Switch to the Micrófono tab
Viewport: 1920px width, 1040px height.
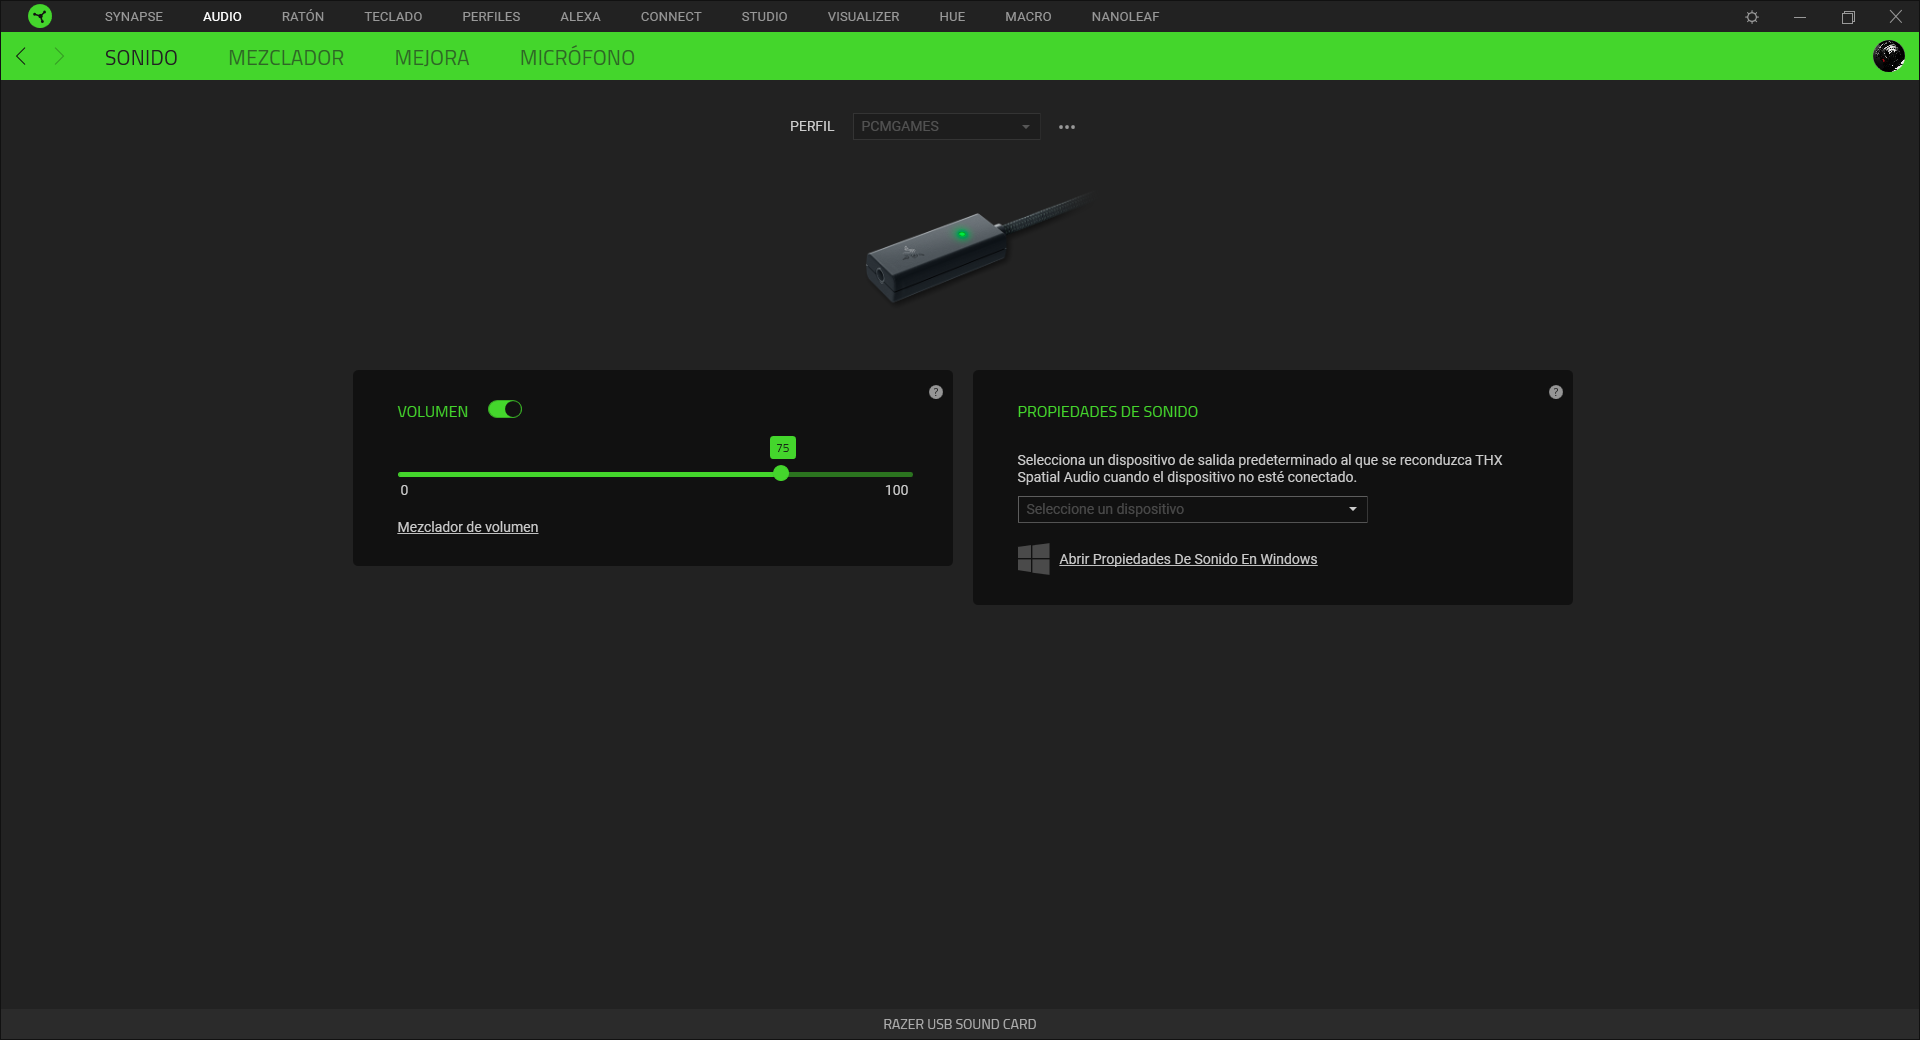[x=577, y=58]
